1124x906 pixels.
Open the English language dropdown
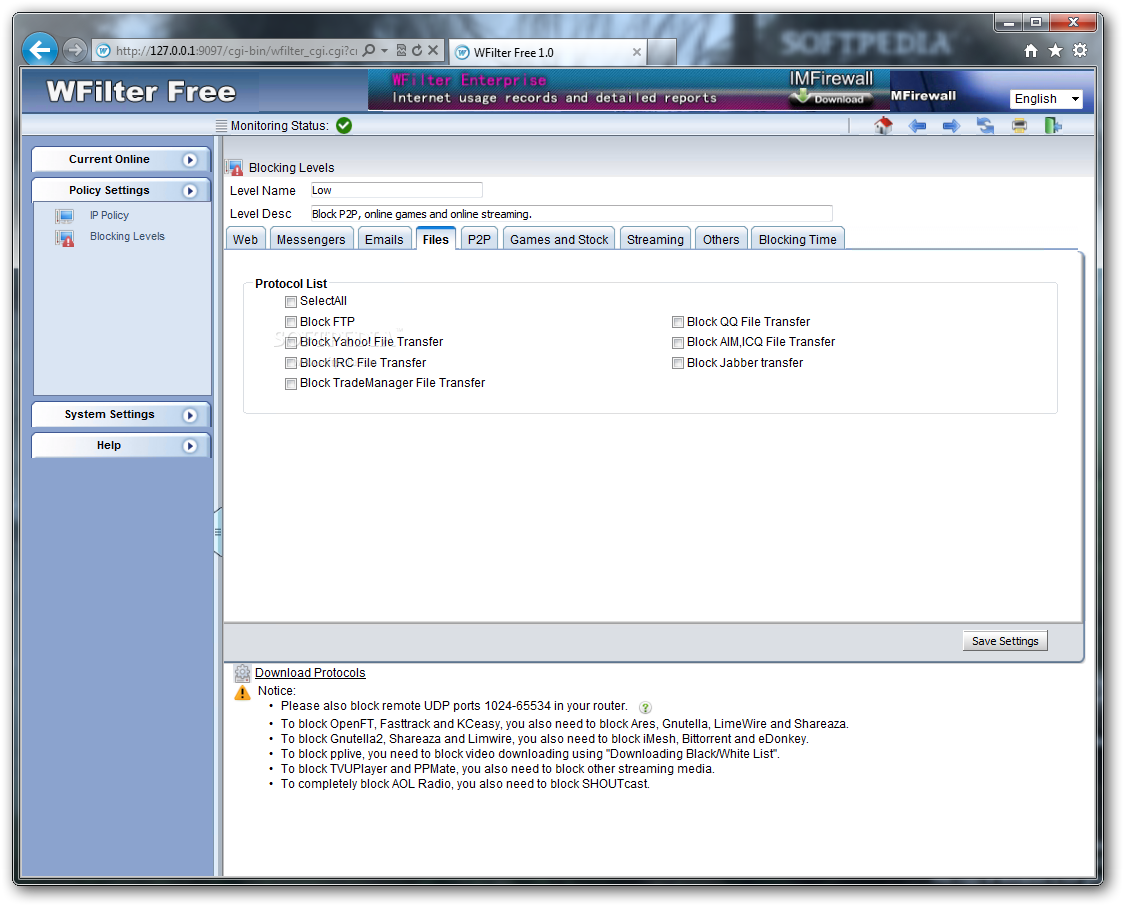(1046, 99)
